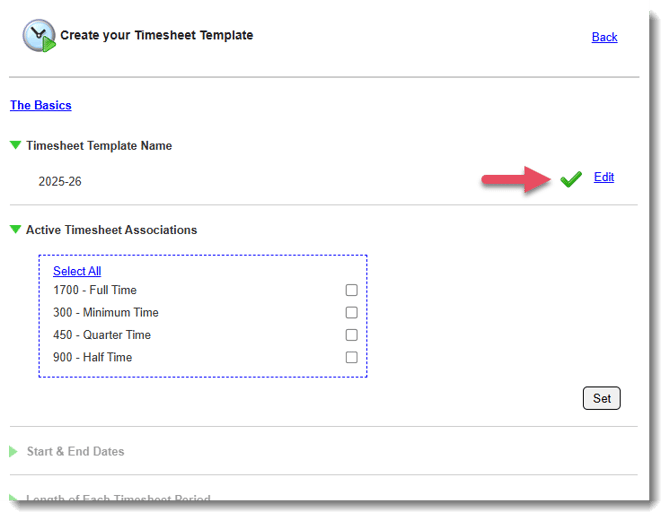Screen dimensions: 670x521
Task: Check the 1700 - Full Time box
Action: (351, 291)
